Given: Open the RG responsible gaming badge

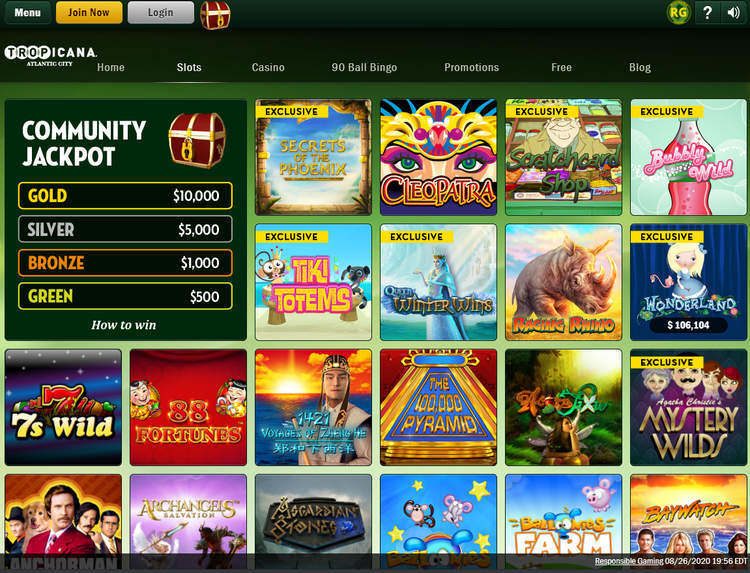Looking at the screenshot, I should tap(678, 12).
